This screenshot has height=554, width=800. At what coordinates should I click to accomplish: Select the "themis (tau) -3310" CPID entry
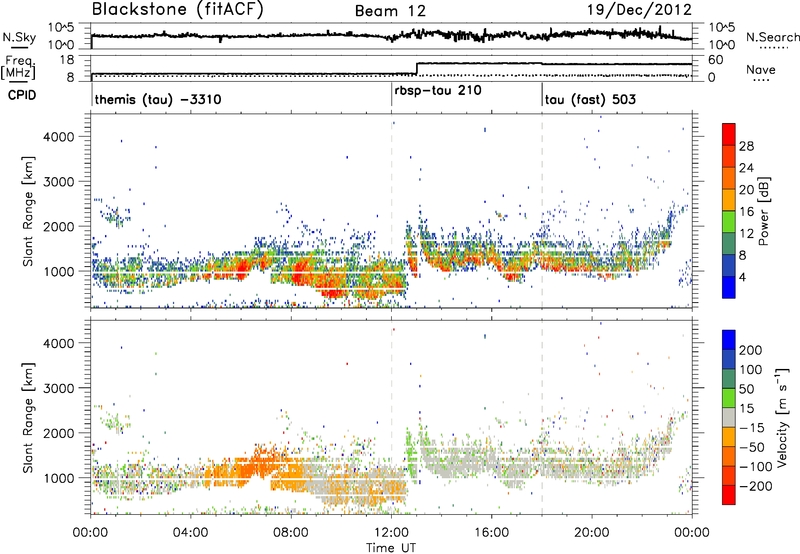[x=158, y=99]
